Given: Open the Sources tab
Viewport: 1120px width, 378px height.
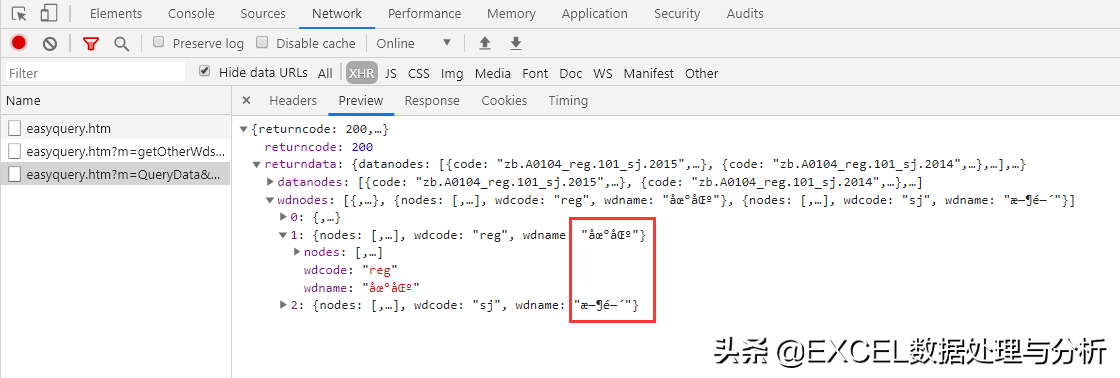Looking at the screenshot, I should pyautogui.click(x=263, y=14).
